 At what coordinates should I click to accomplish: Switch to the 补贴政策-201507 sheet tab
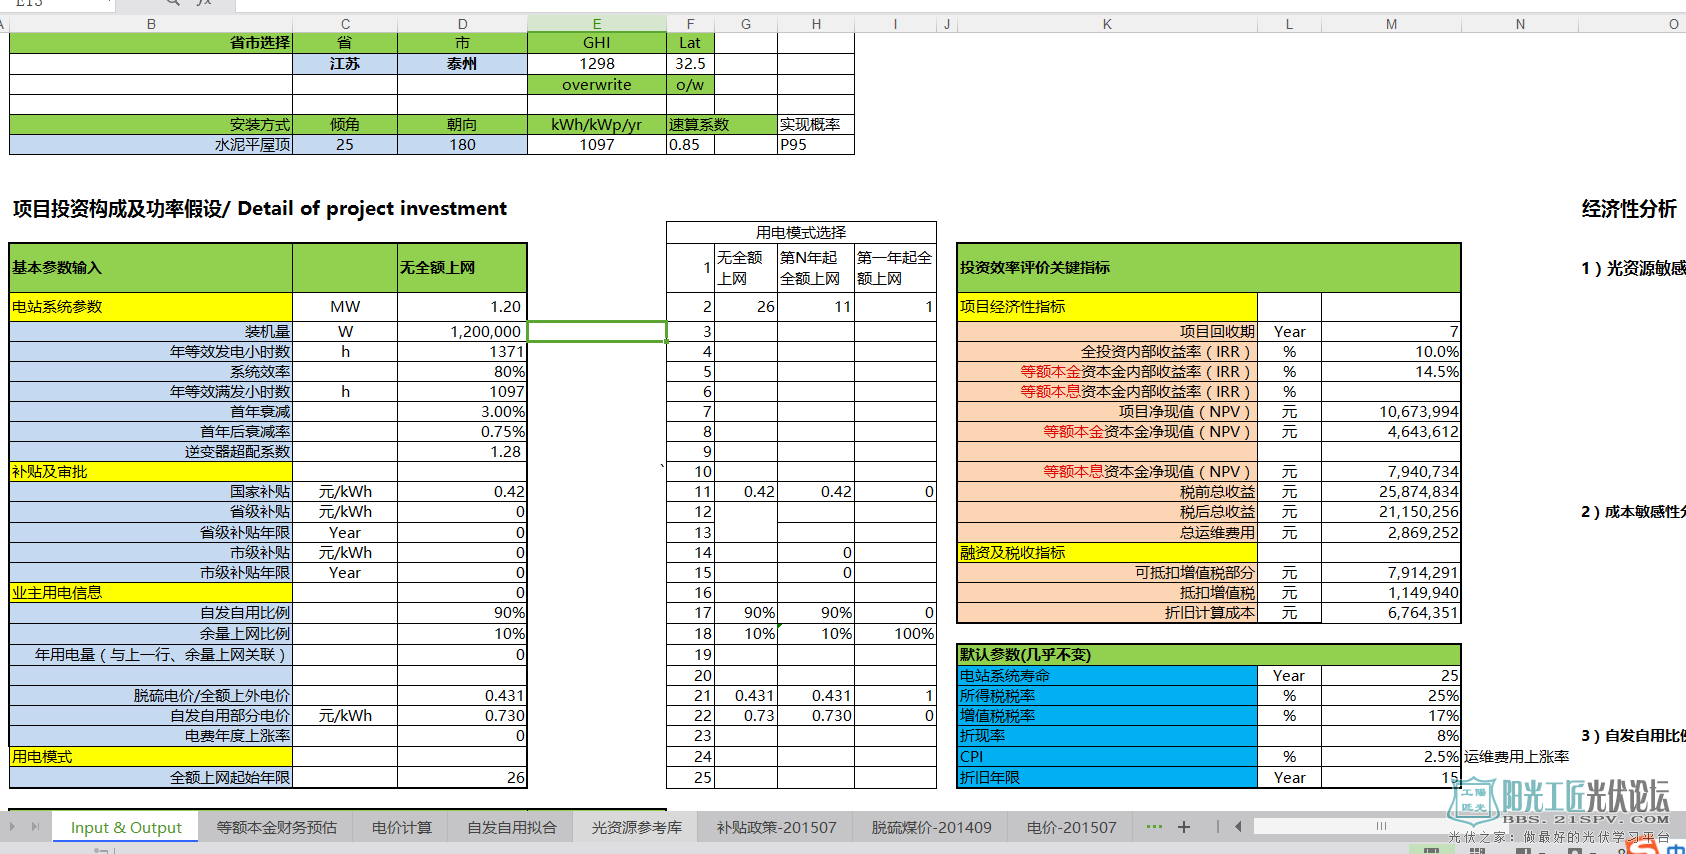pyautogui.click(x=776, y=827)
